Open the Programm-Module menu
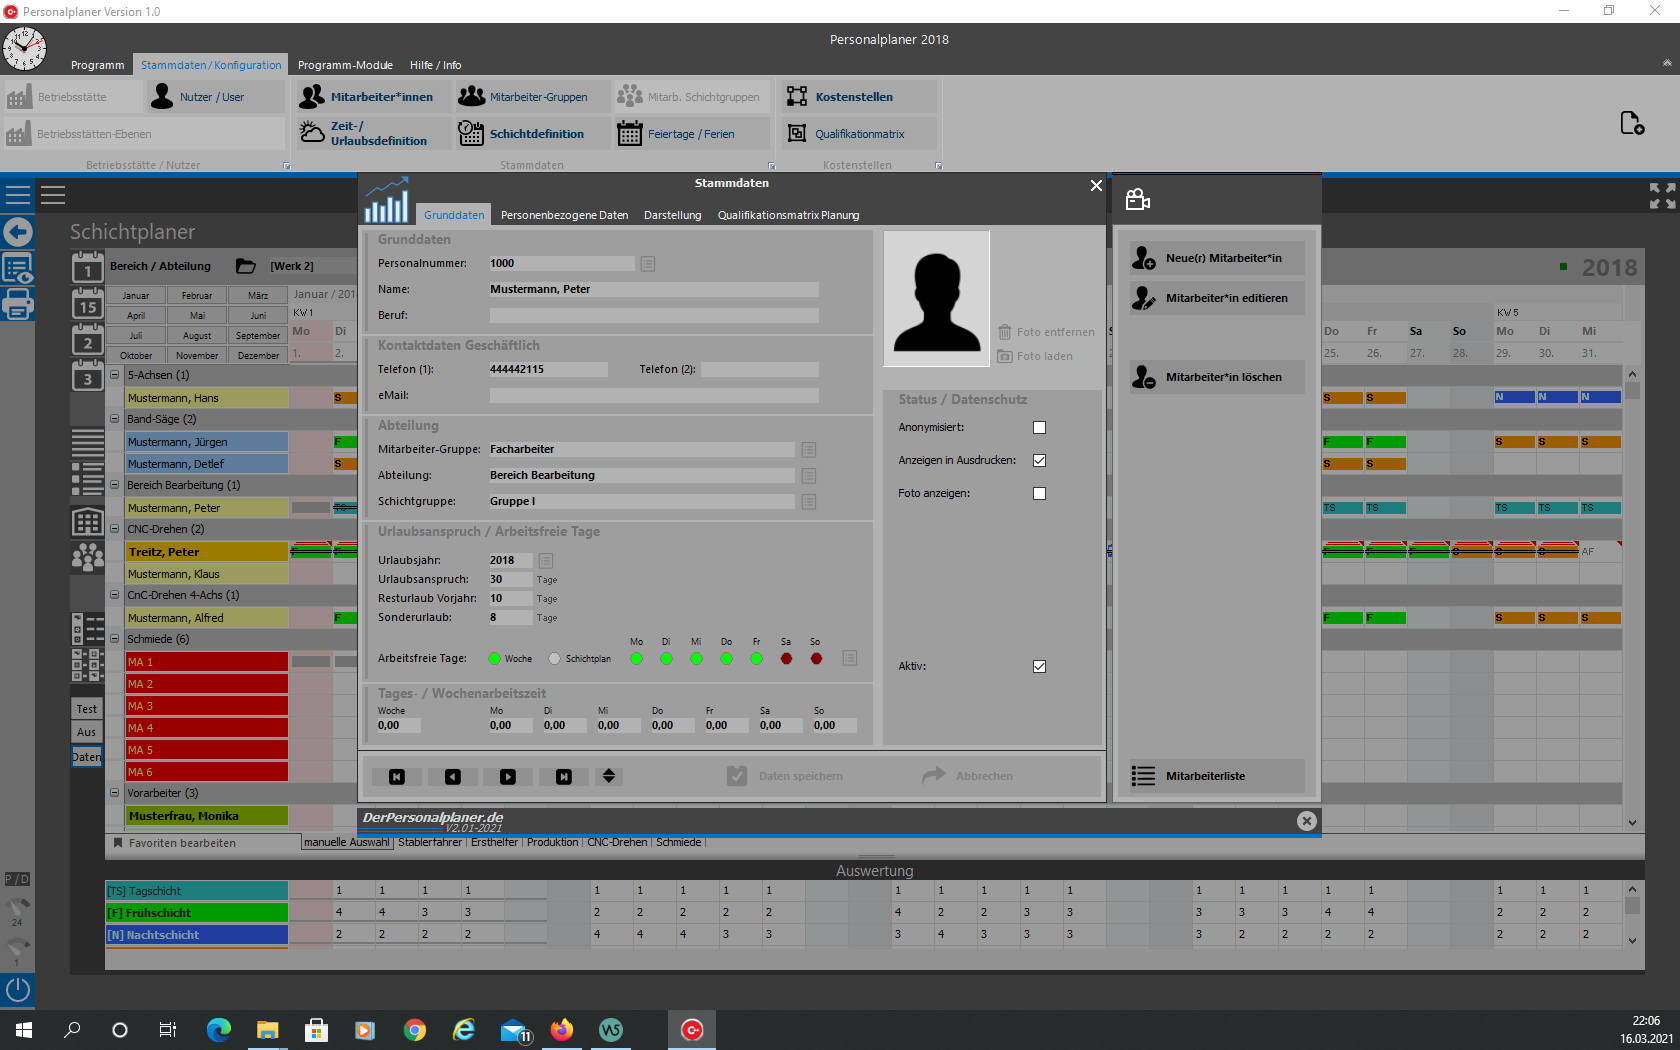The width and height of the screenshot is (1680, 1050). 345,65
